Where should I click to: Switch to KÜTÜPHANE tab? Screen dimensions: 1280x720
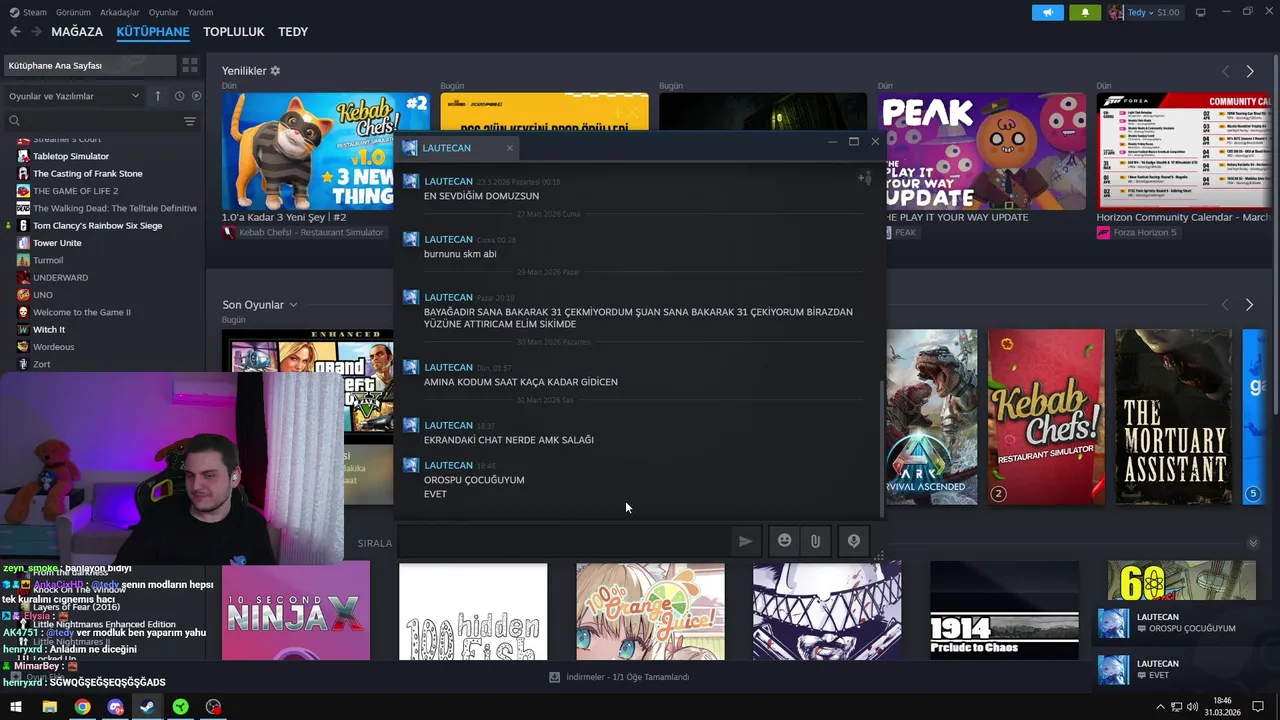click(x=153, y=32)
